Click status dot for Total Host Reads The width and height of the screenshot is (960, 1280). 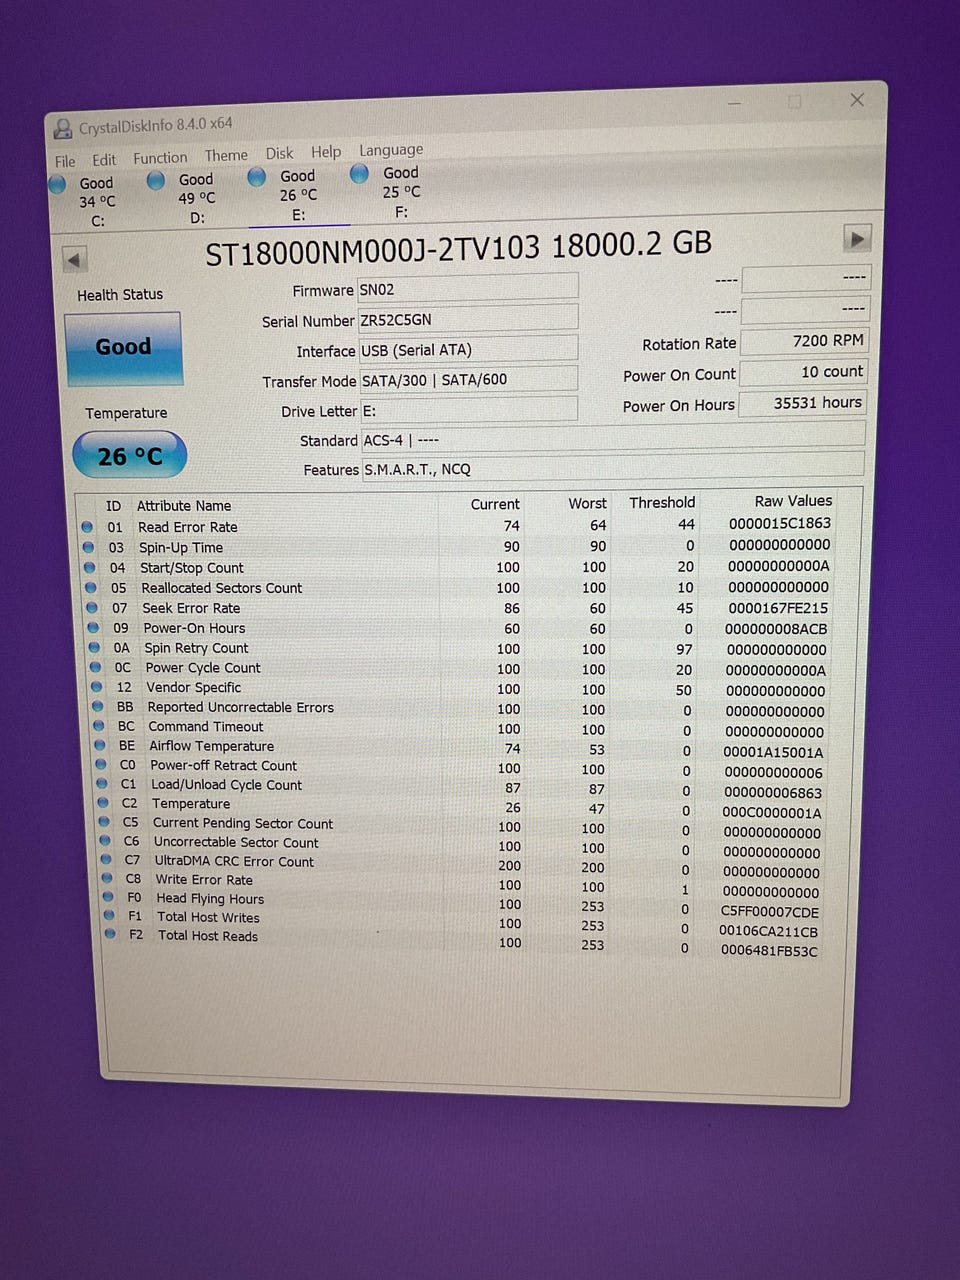click(x=110, y=934)
